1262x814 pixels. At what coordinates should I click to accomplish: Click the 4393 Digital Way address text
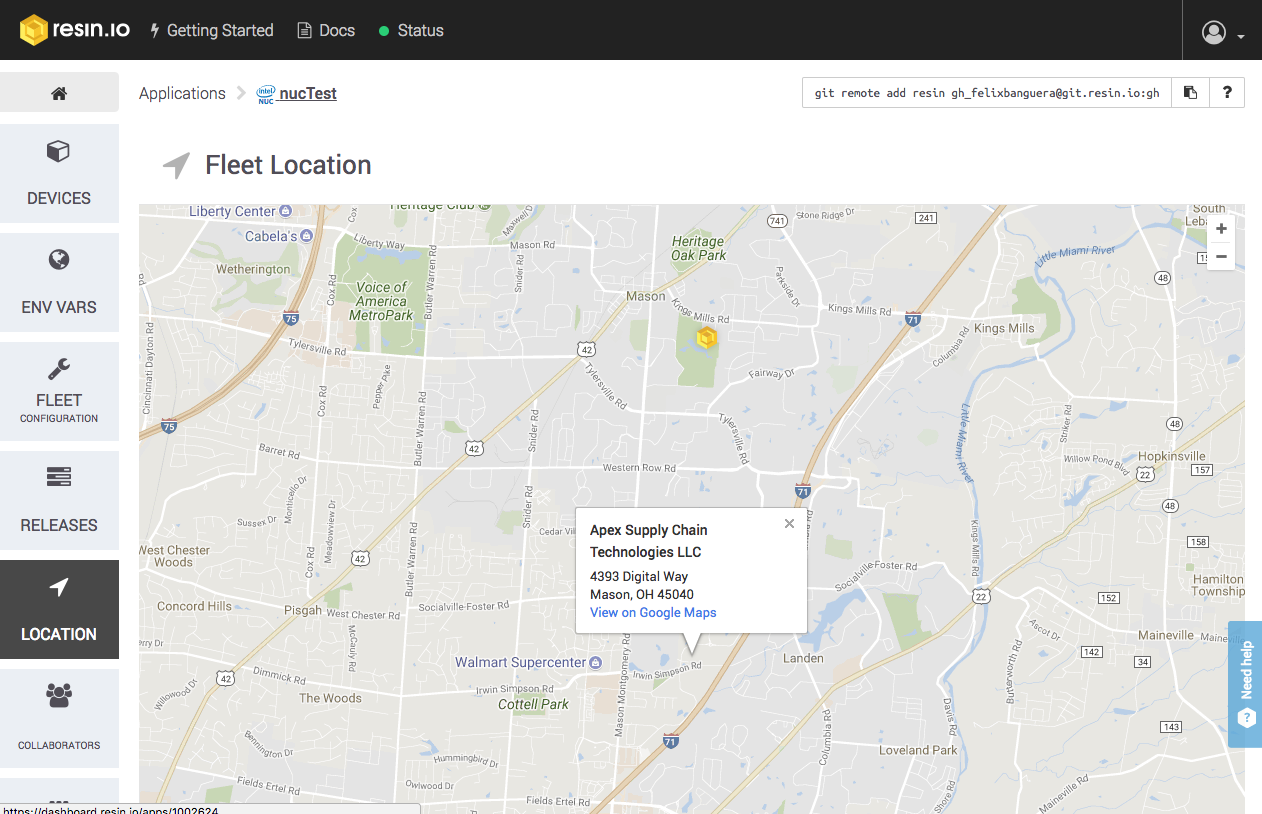639,577
